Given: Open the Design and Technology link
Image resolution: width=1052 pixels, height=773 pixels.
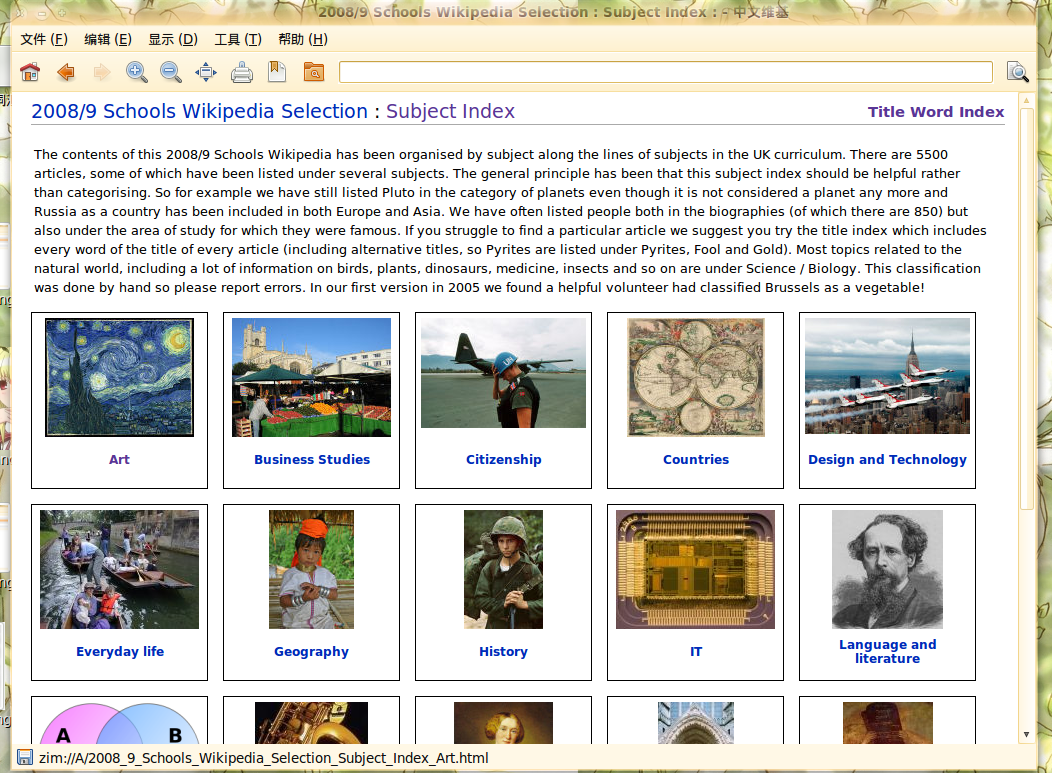Looking at the screenshot, I should click(x=888, y=460).
